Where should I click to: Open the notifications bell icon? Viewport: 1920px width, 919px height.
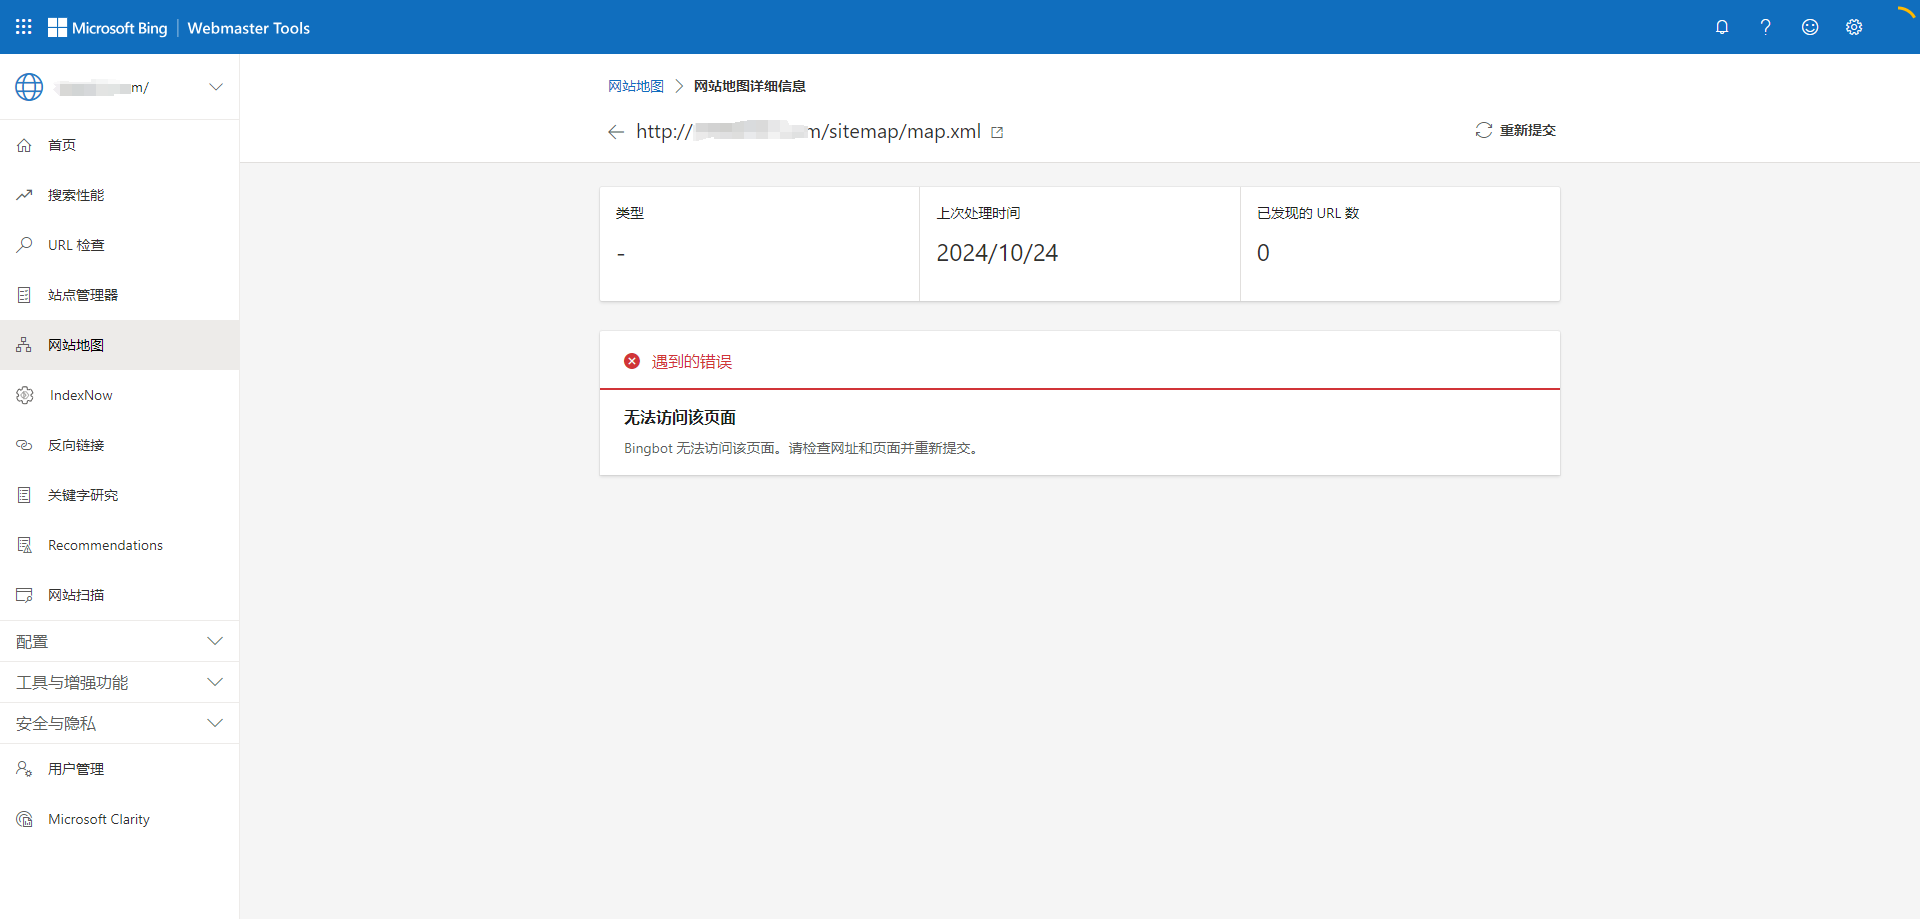1722,27
